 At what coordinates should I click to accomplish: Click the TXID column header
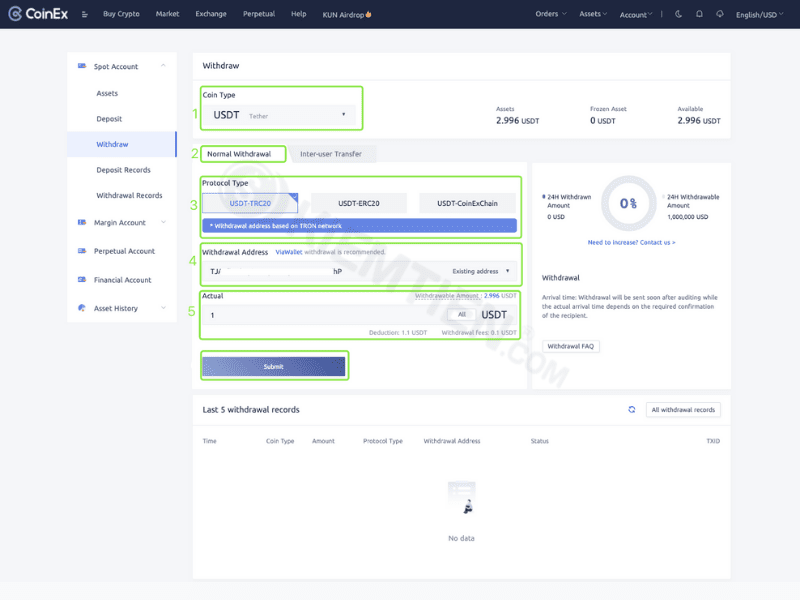(713, 441)
